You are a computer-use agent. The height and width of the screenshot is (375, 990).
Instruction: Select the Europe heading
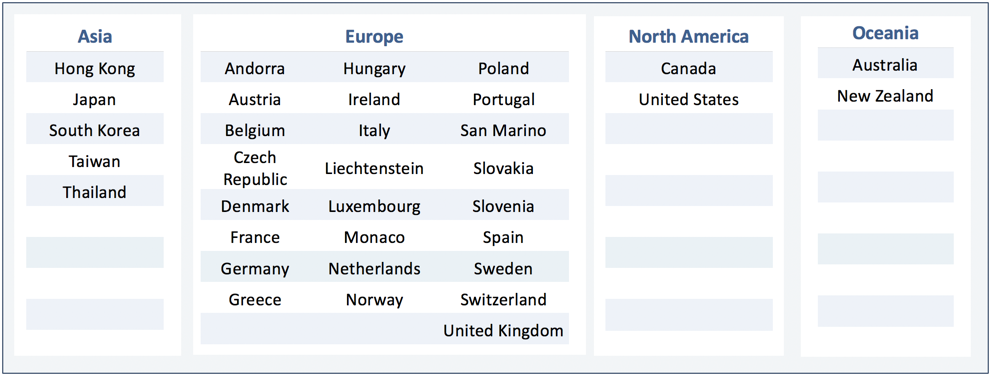[x=374, y=37]
